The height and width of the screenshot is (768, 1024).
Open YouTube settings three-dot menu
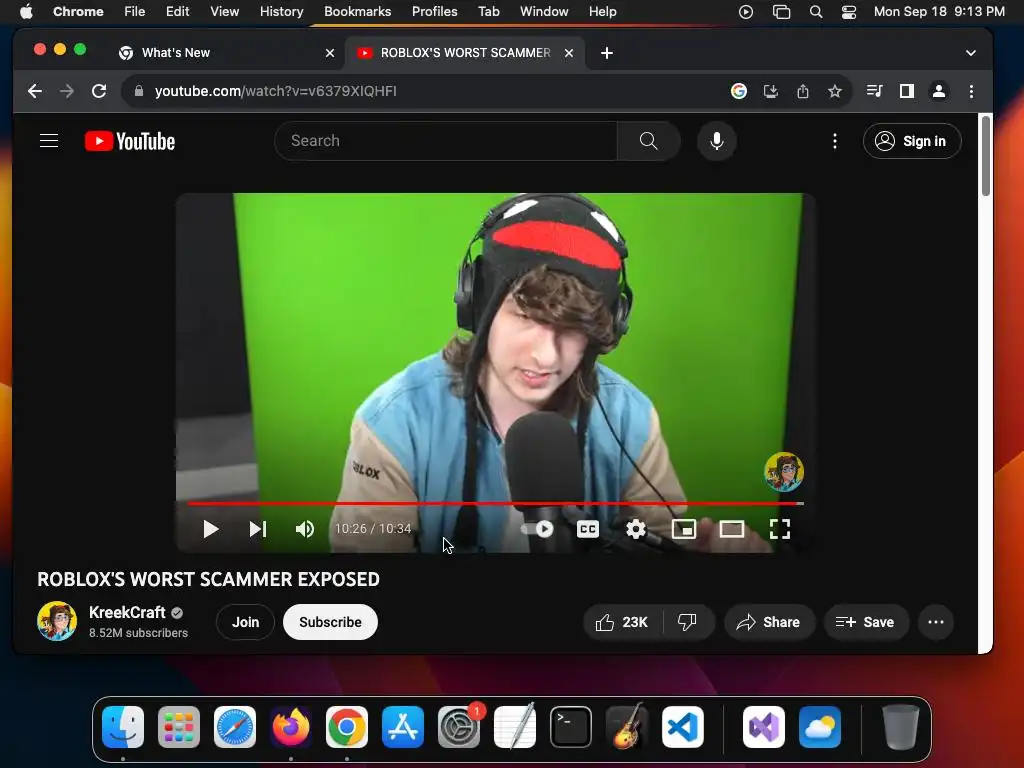click(x=835, y=141)
